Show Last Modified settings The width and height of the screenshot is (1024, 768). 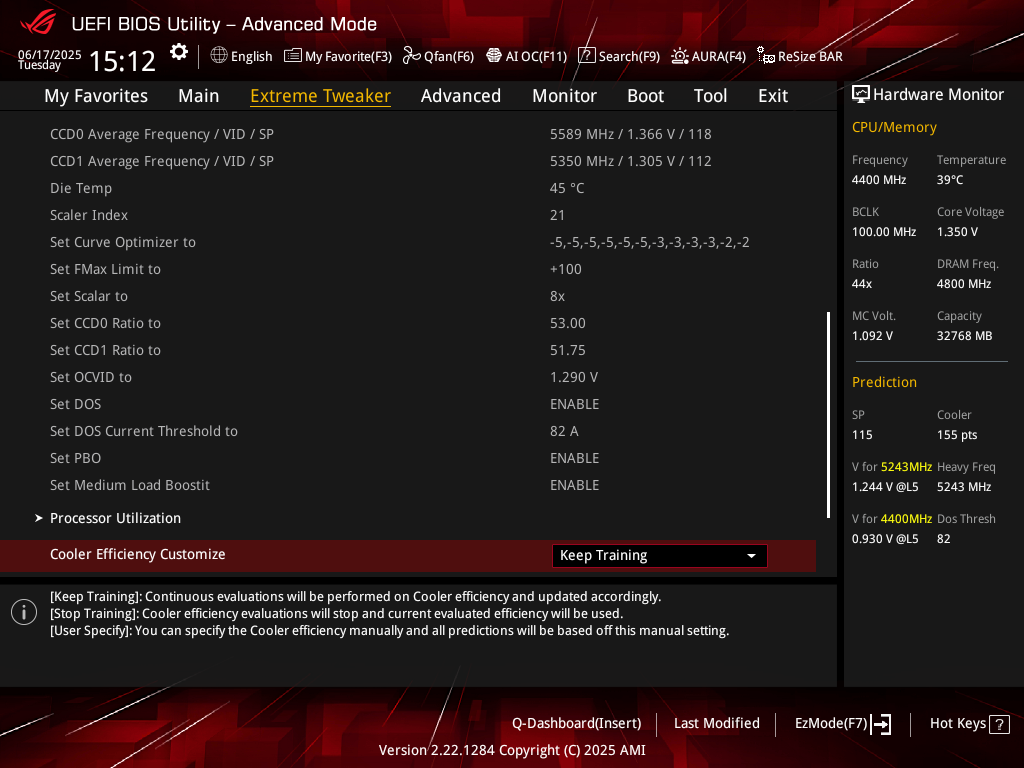tap(716, 724)
